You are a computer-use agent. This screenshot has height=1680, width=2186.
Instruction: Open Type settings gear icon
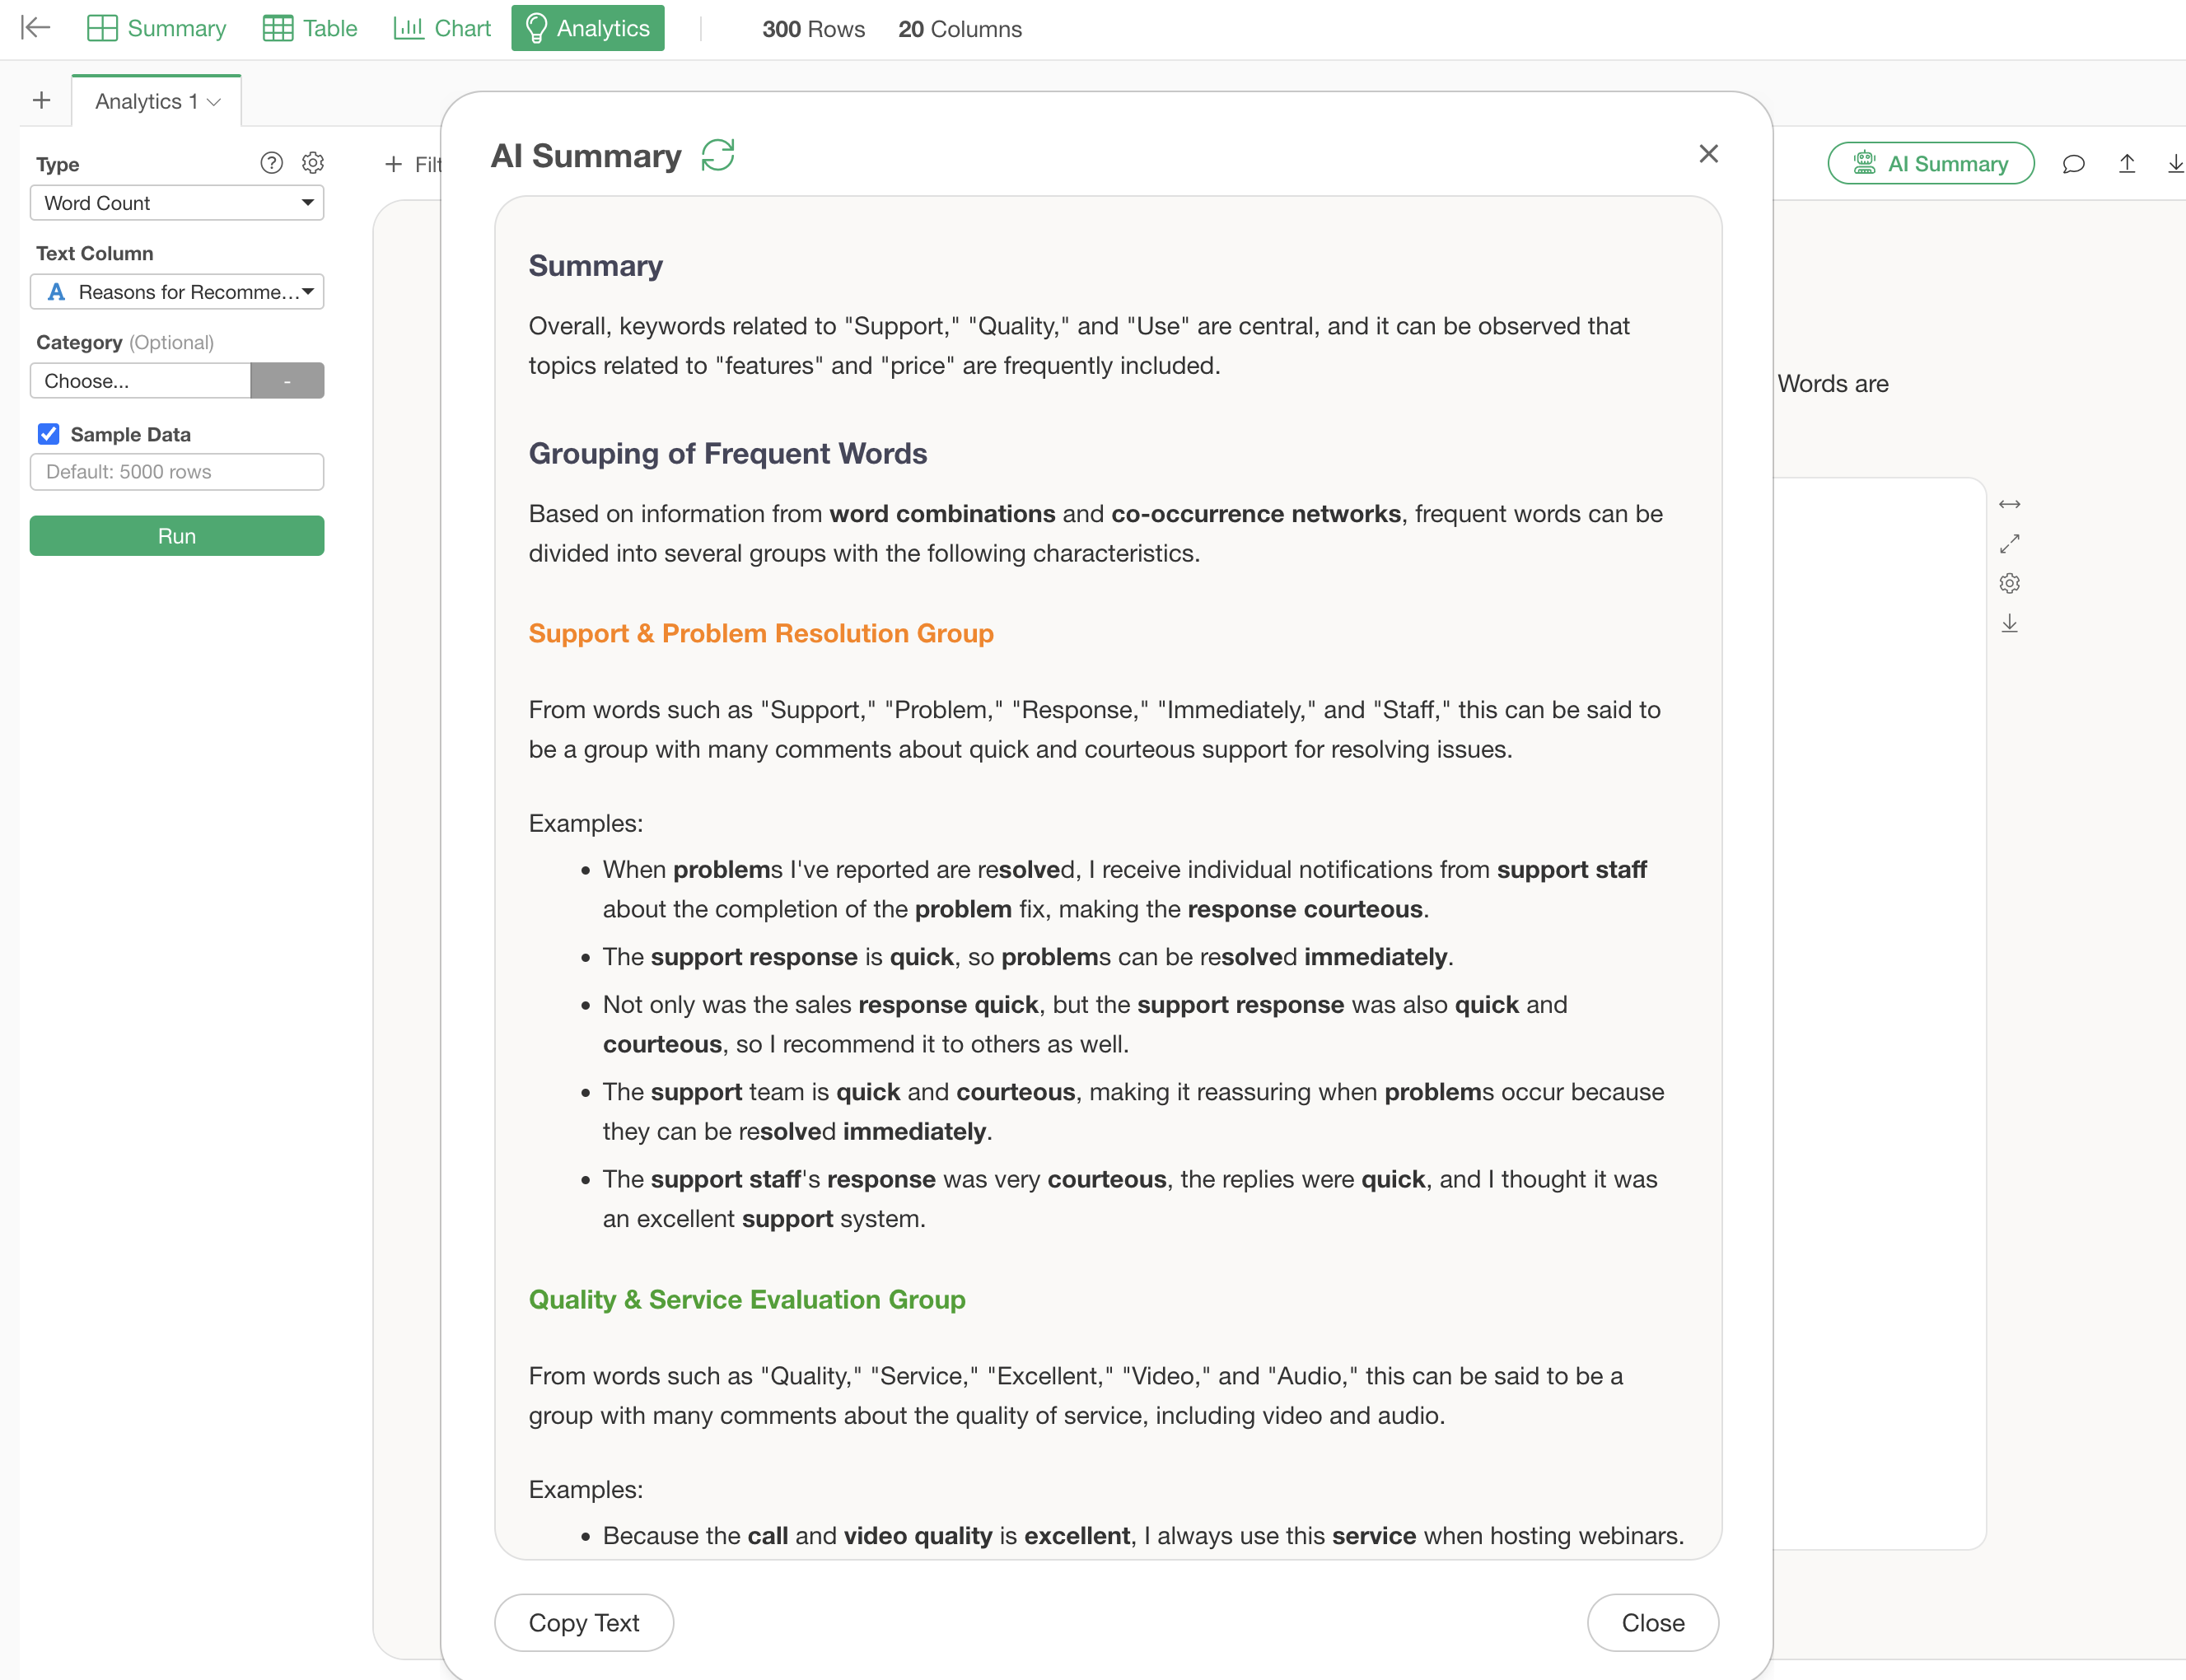[x=313, y=163]
